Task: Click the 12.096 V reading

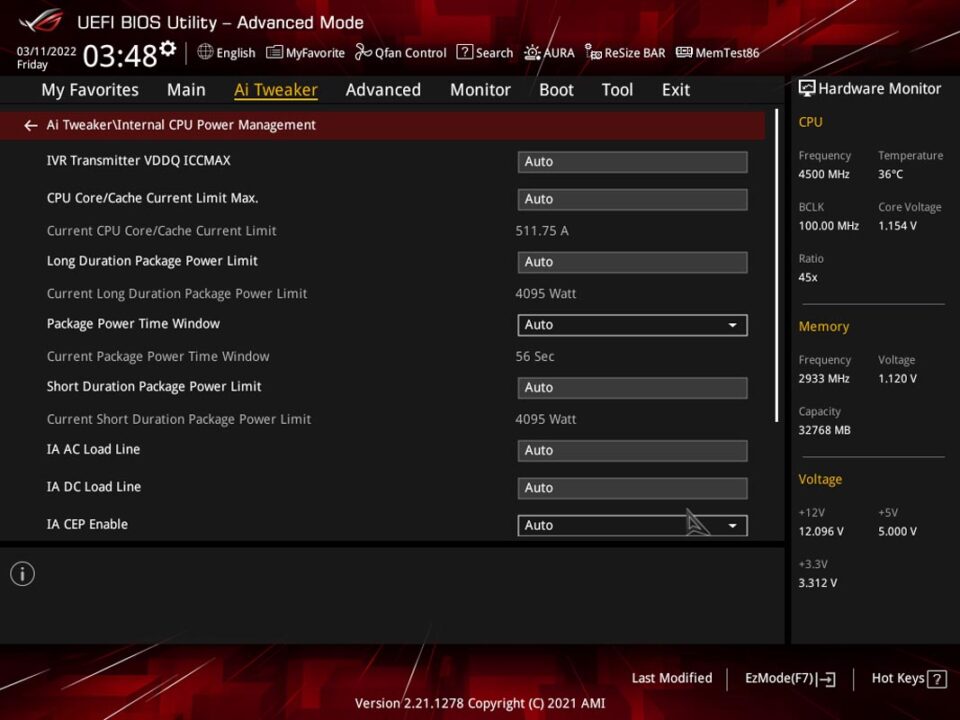Action: coord(820,531)
